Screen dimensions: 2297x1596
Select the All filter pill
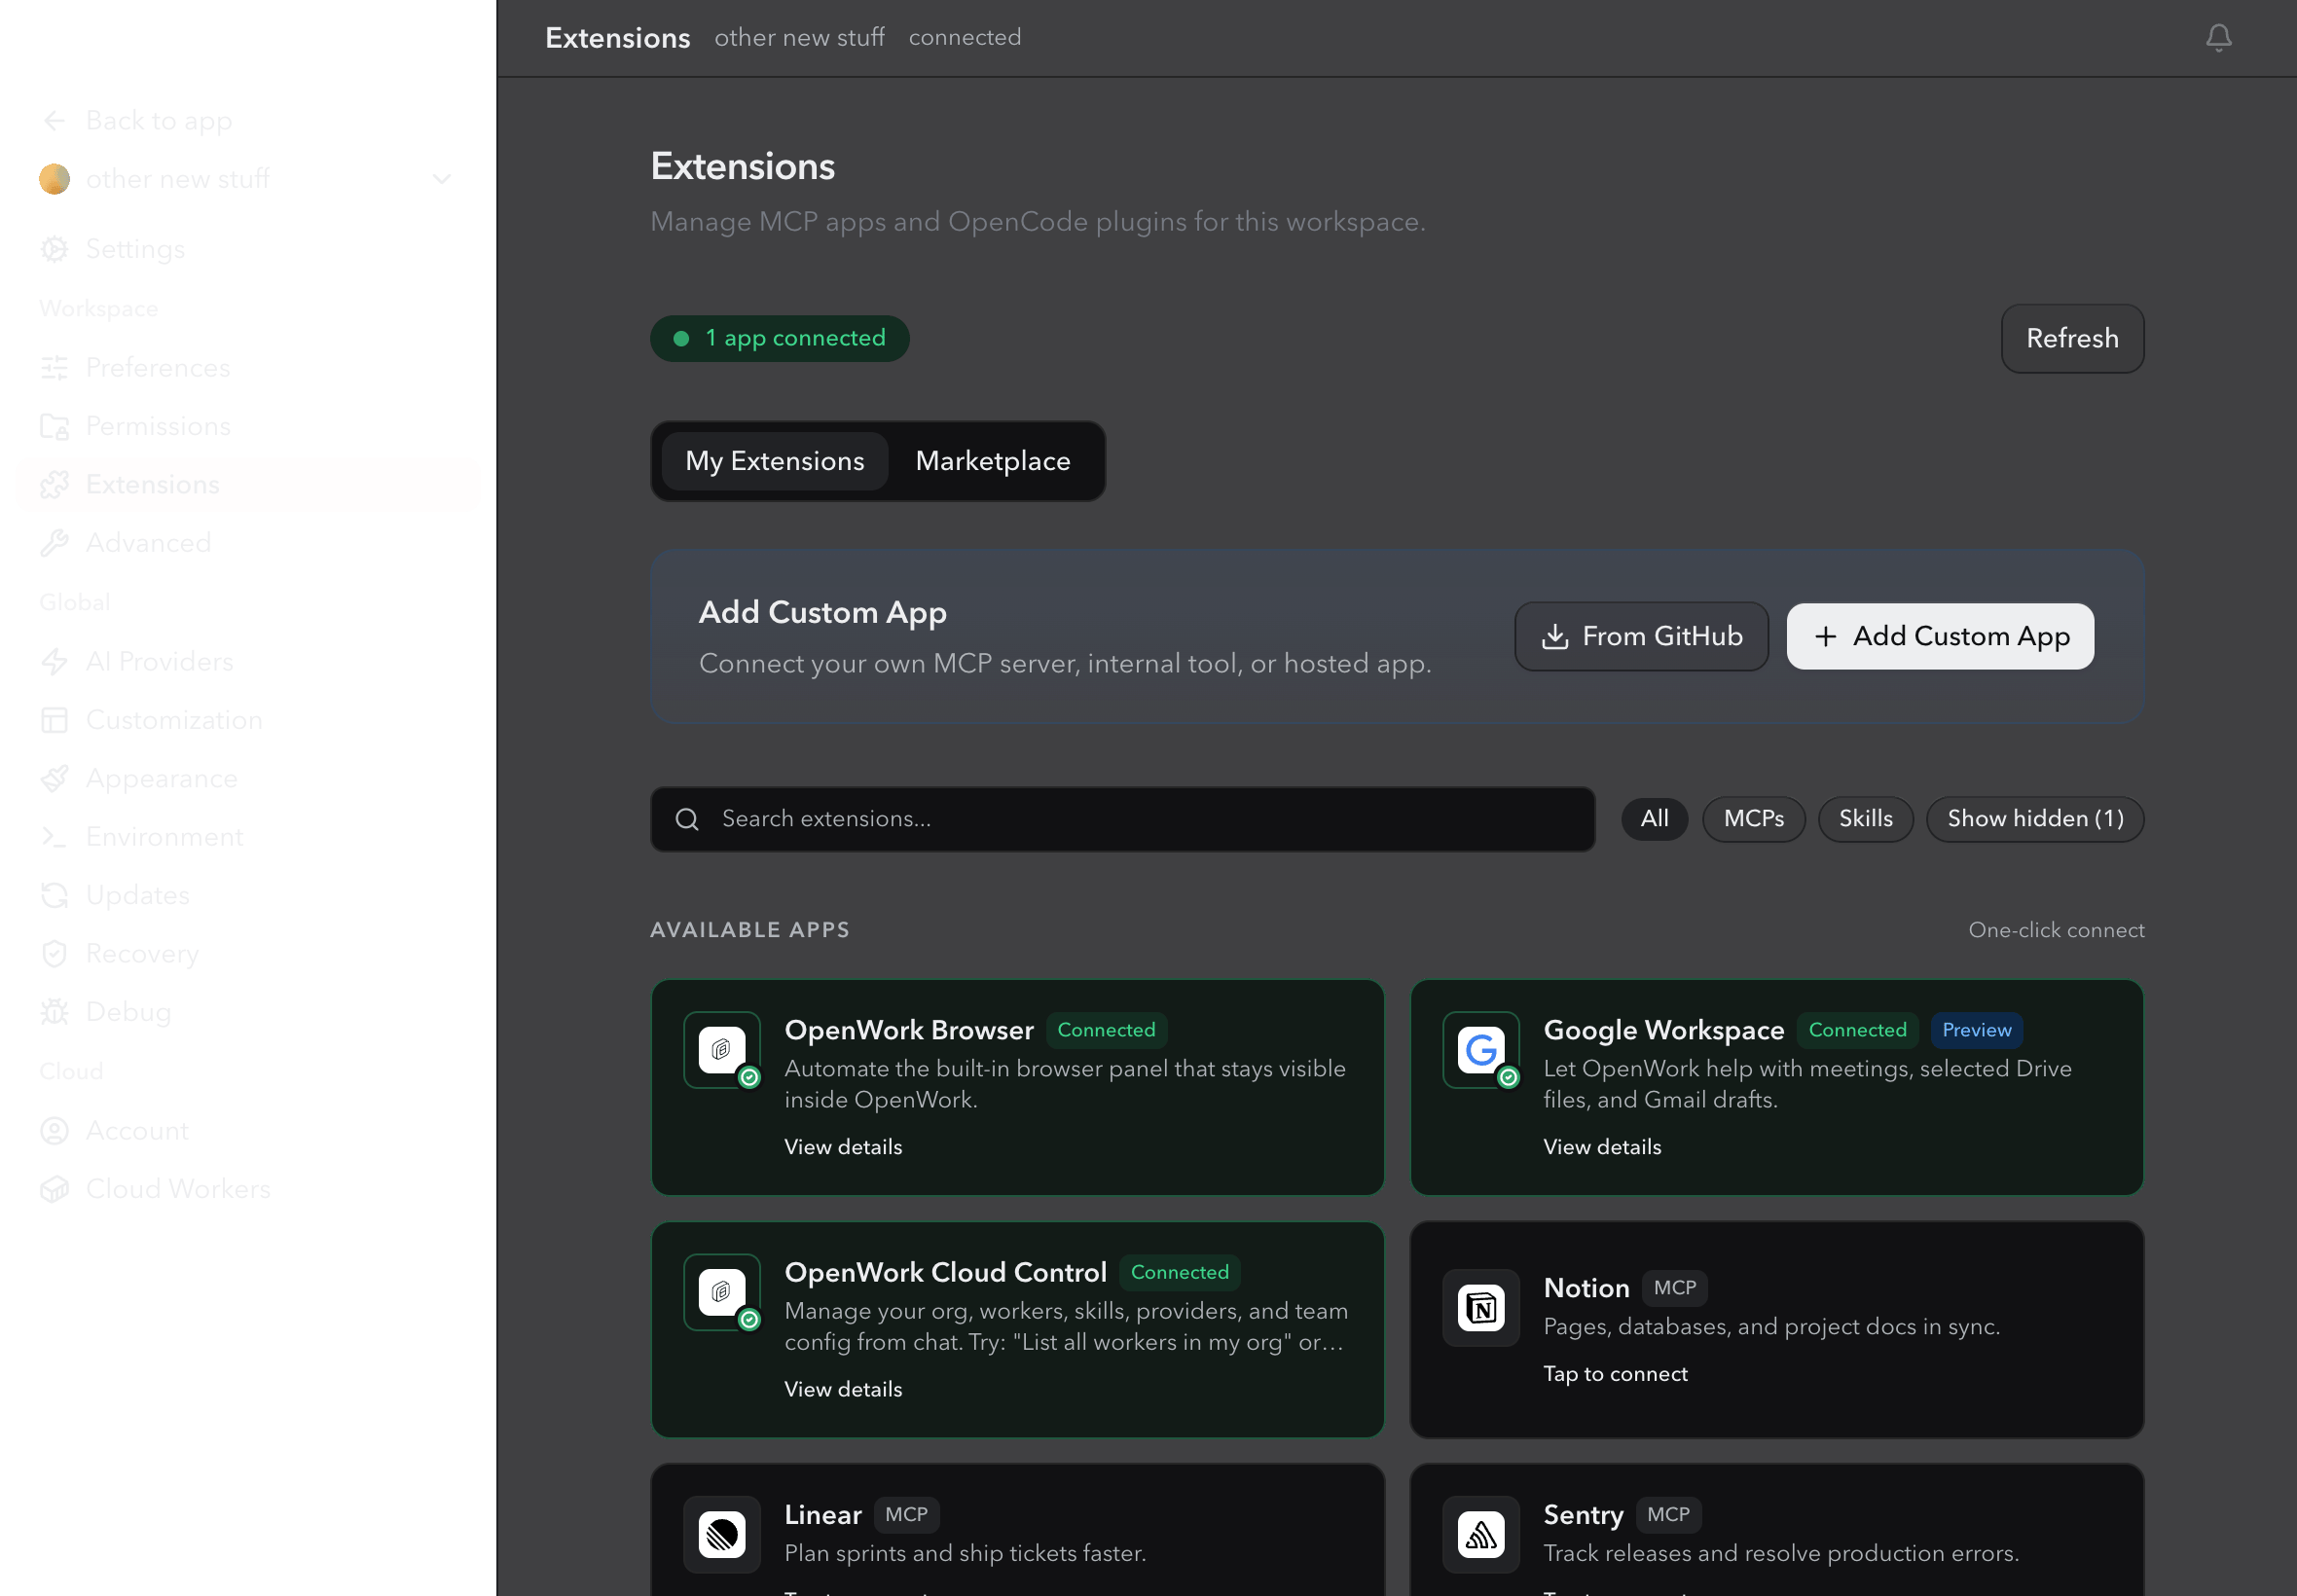(x=1654, y=819)
